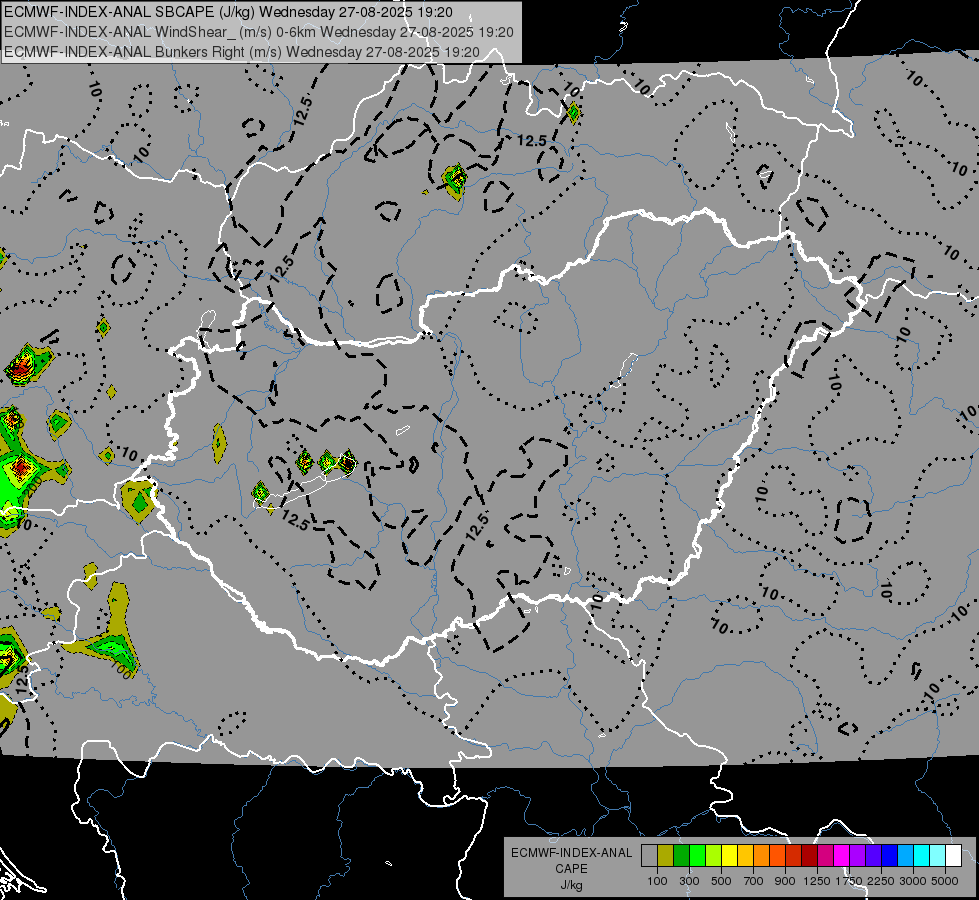Click the 2250 value in the legend
Screen dimensions: 979x900
(x=881, y=881)
